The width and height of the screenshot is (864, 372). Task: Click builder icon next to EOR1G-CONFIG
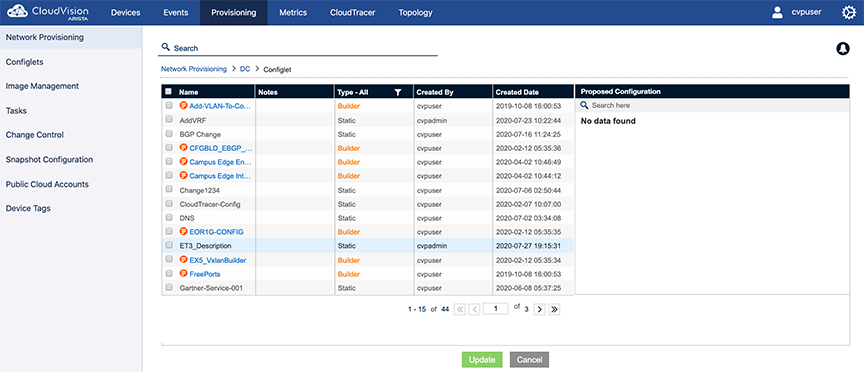coord(183,231)
